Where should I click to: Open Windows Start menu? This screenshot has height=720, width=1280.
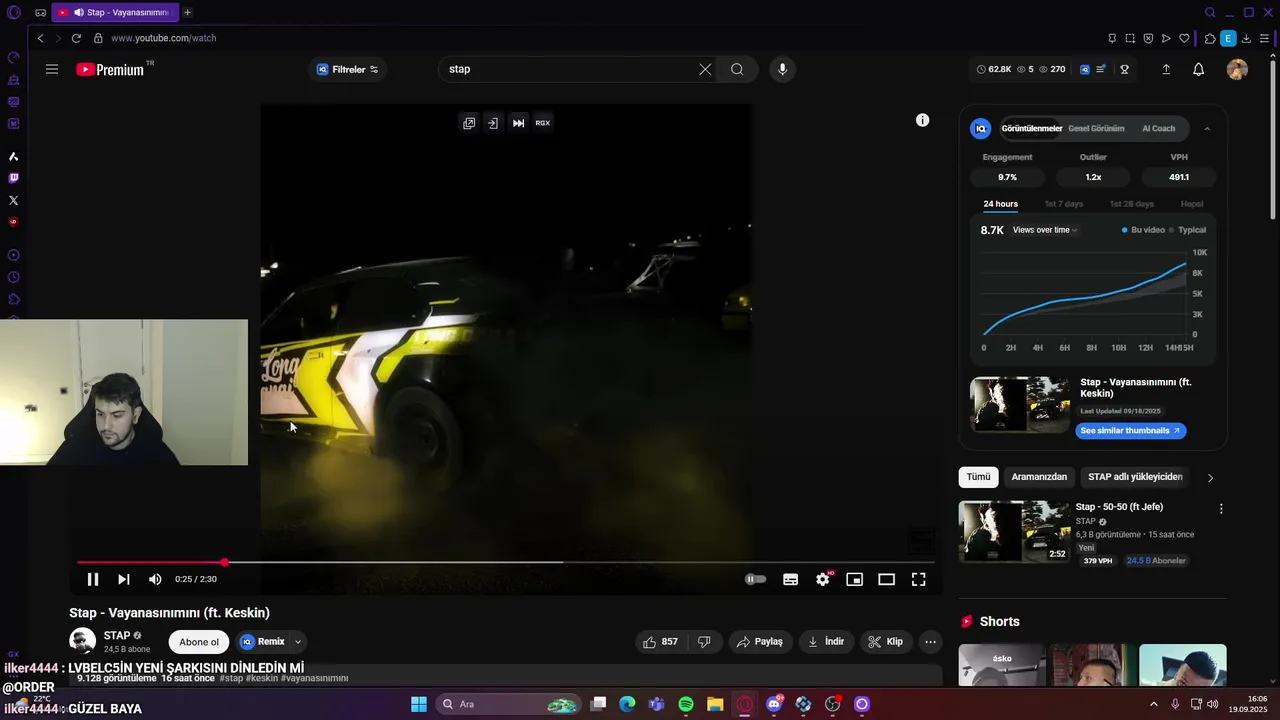[x=419, y=704]
